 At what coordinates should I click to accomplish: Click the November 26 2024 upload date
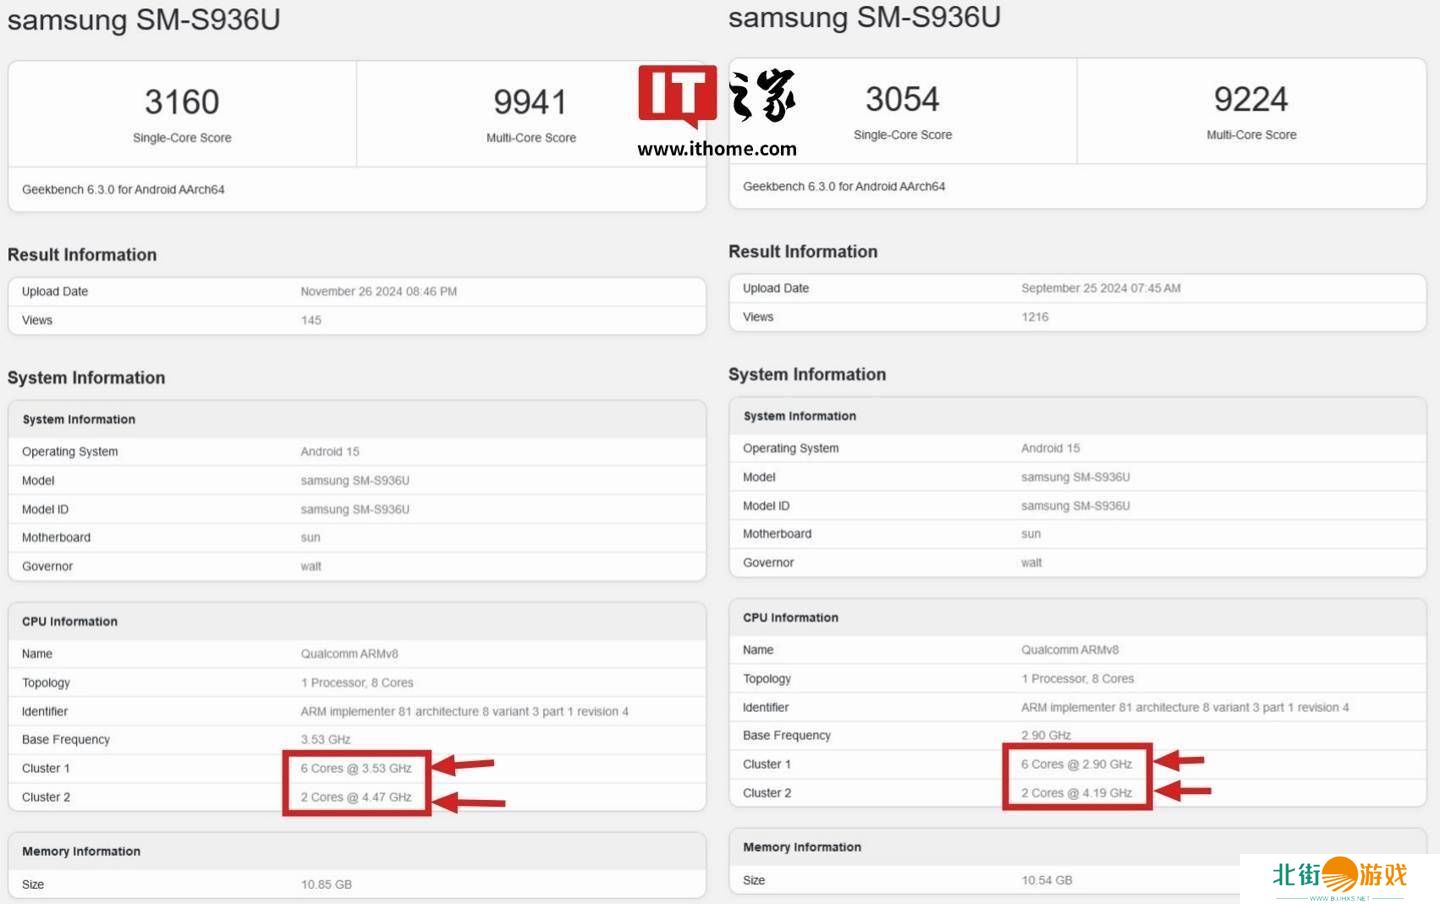click(378, 292)
